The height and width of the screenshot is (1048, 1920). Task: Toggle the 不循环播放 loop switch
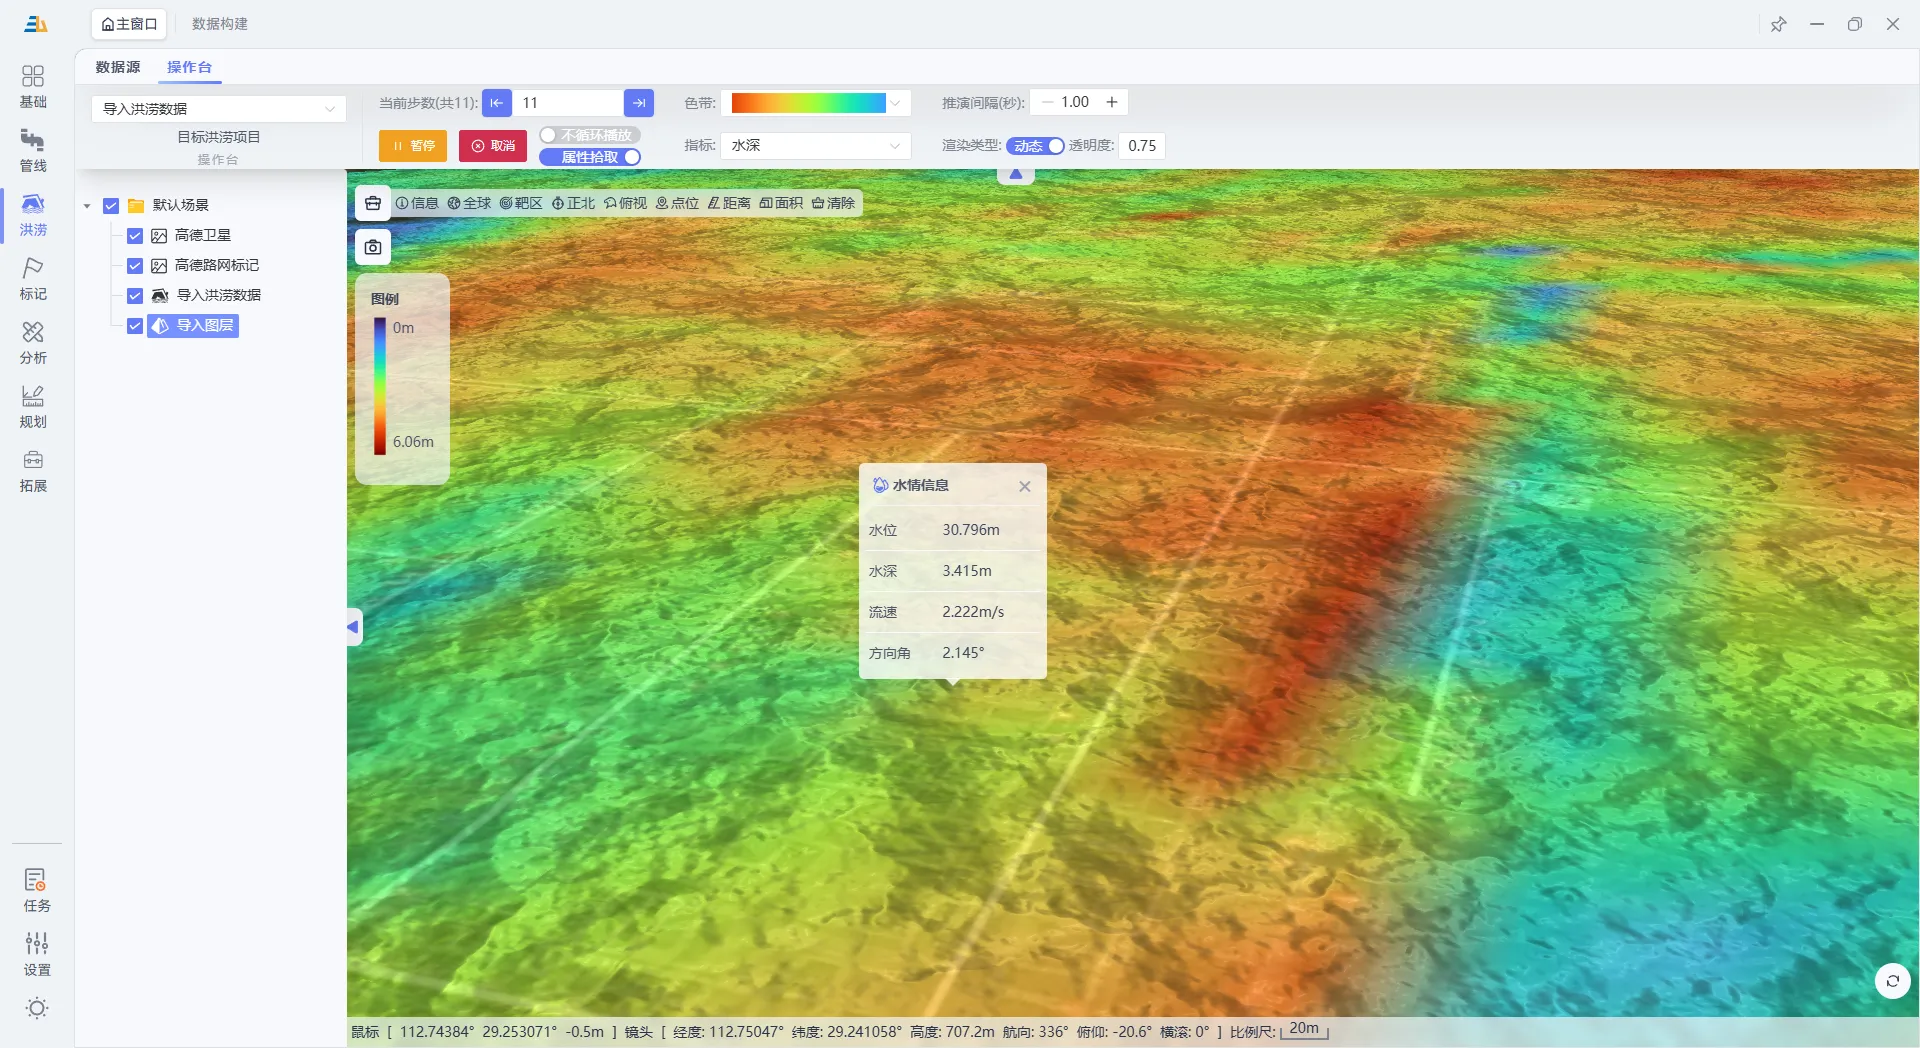click(x=590, y=135)
